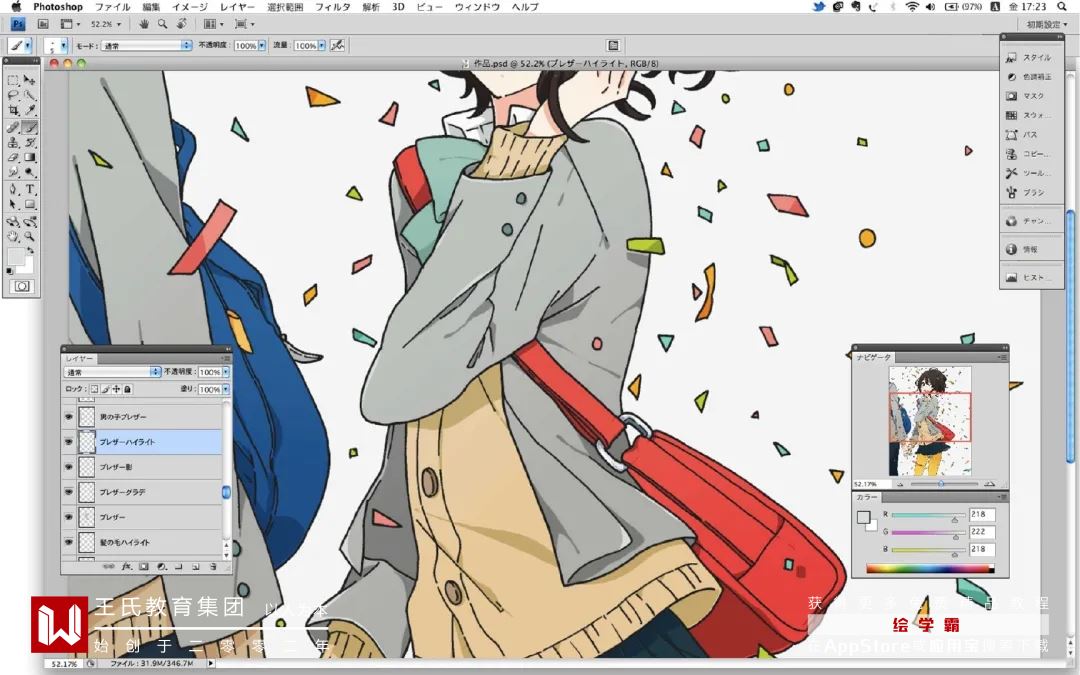Open the ウィンドウ menu
Image resolution: width=1080 pixels, height=675 pixels.
click(x=477, y=7)
